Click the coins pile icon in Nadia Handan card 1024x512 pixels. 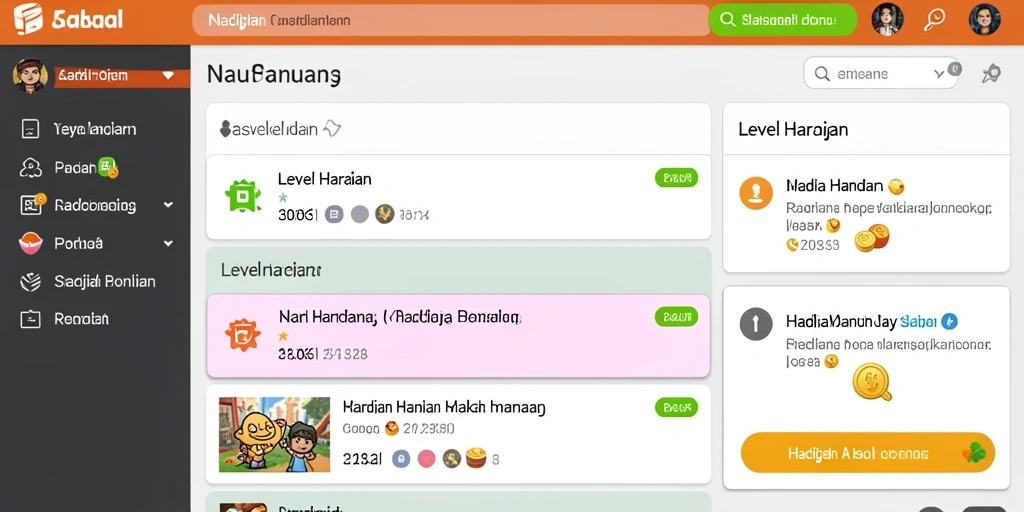tap(872, 238)
